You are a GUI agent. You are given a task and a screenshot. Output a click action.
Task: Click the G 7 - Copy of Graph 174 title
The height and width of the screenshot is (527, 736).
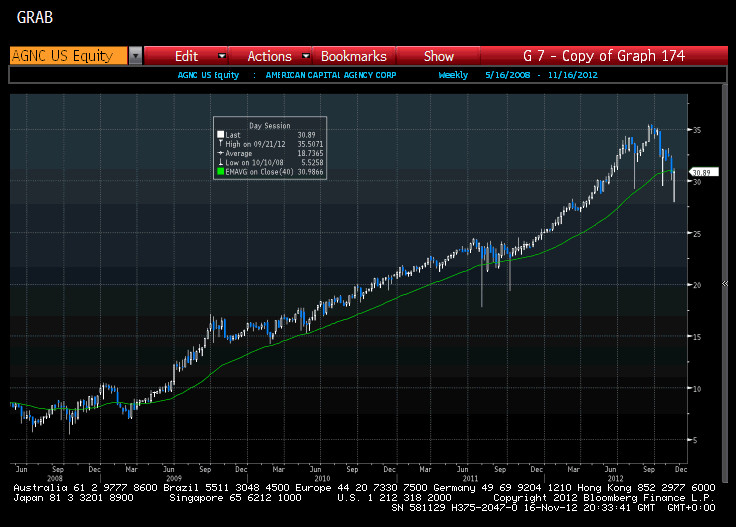pos(604,56)
